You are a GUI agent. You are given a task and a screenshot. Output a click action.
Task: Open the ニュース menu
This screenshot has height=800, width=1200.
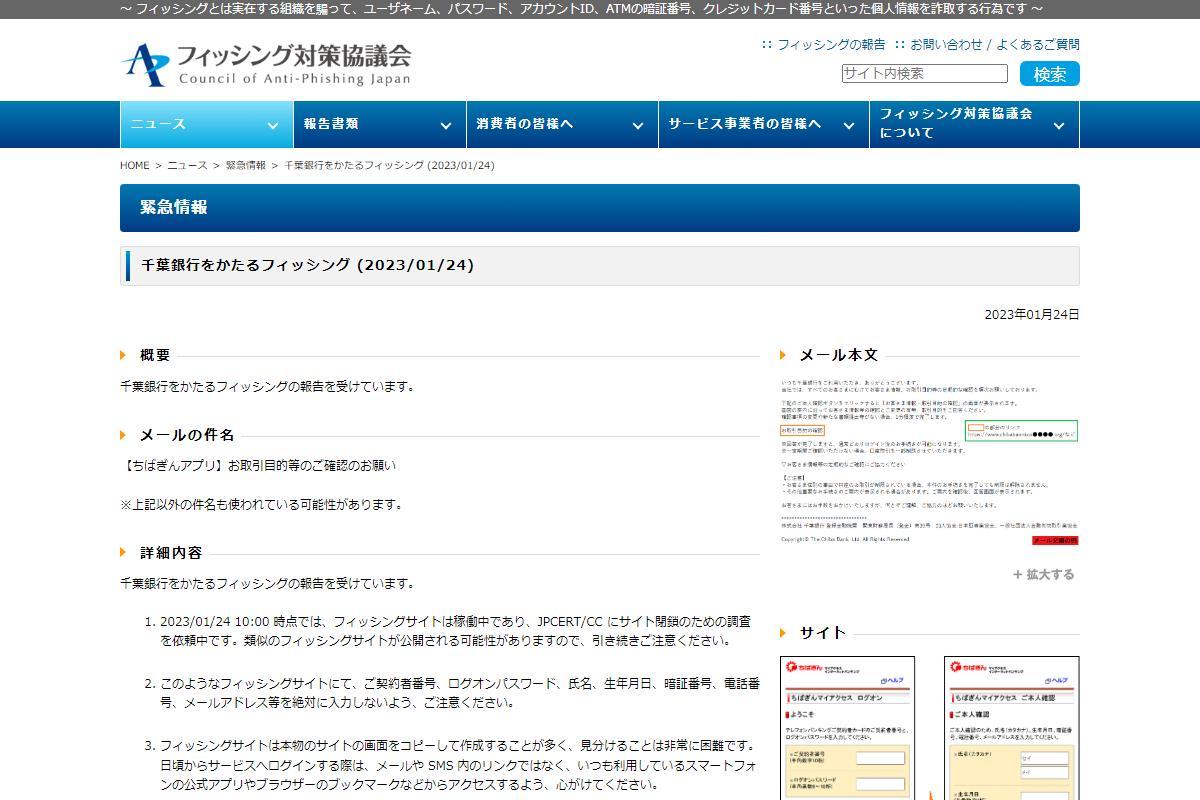[x=206, y=124]
